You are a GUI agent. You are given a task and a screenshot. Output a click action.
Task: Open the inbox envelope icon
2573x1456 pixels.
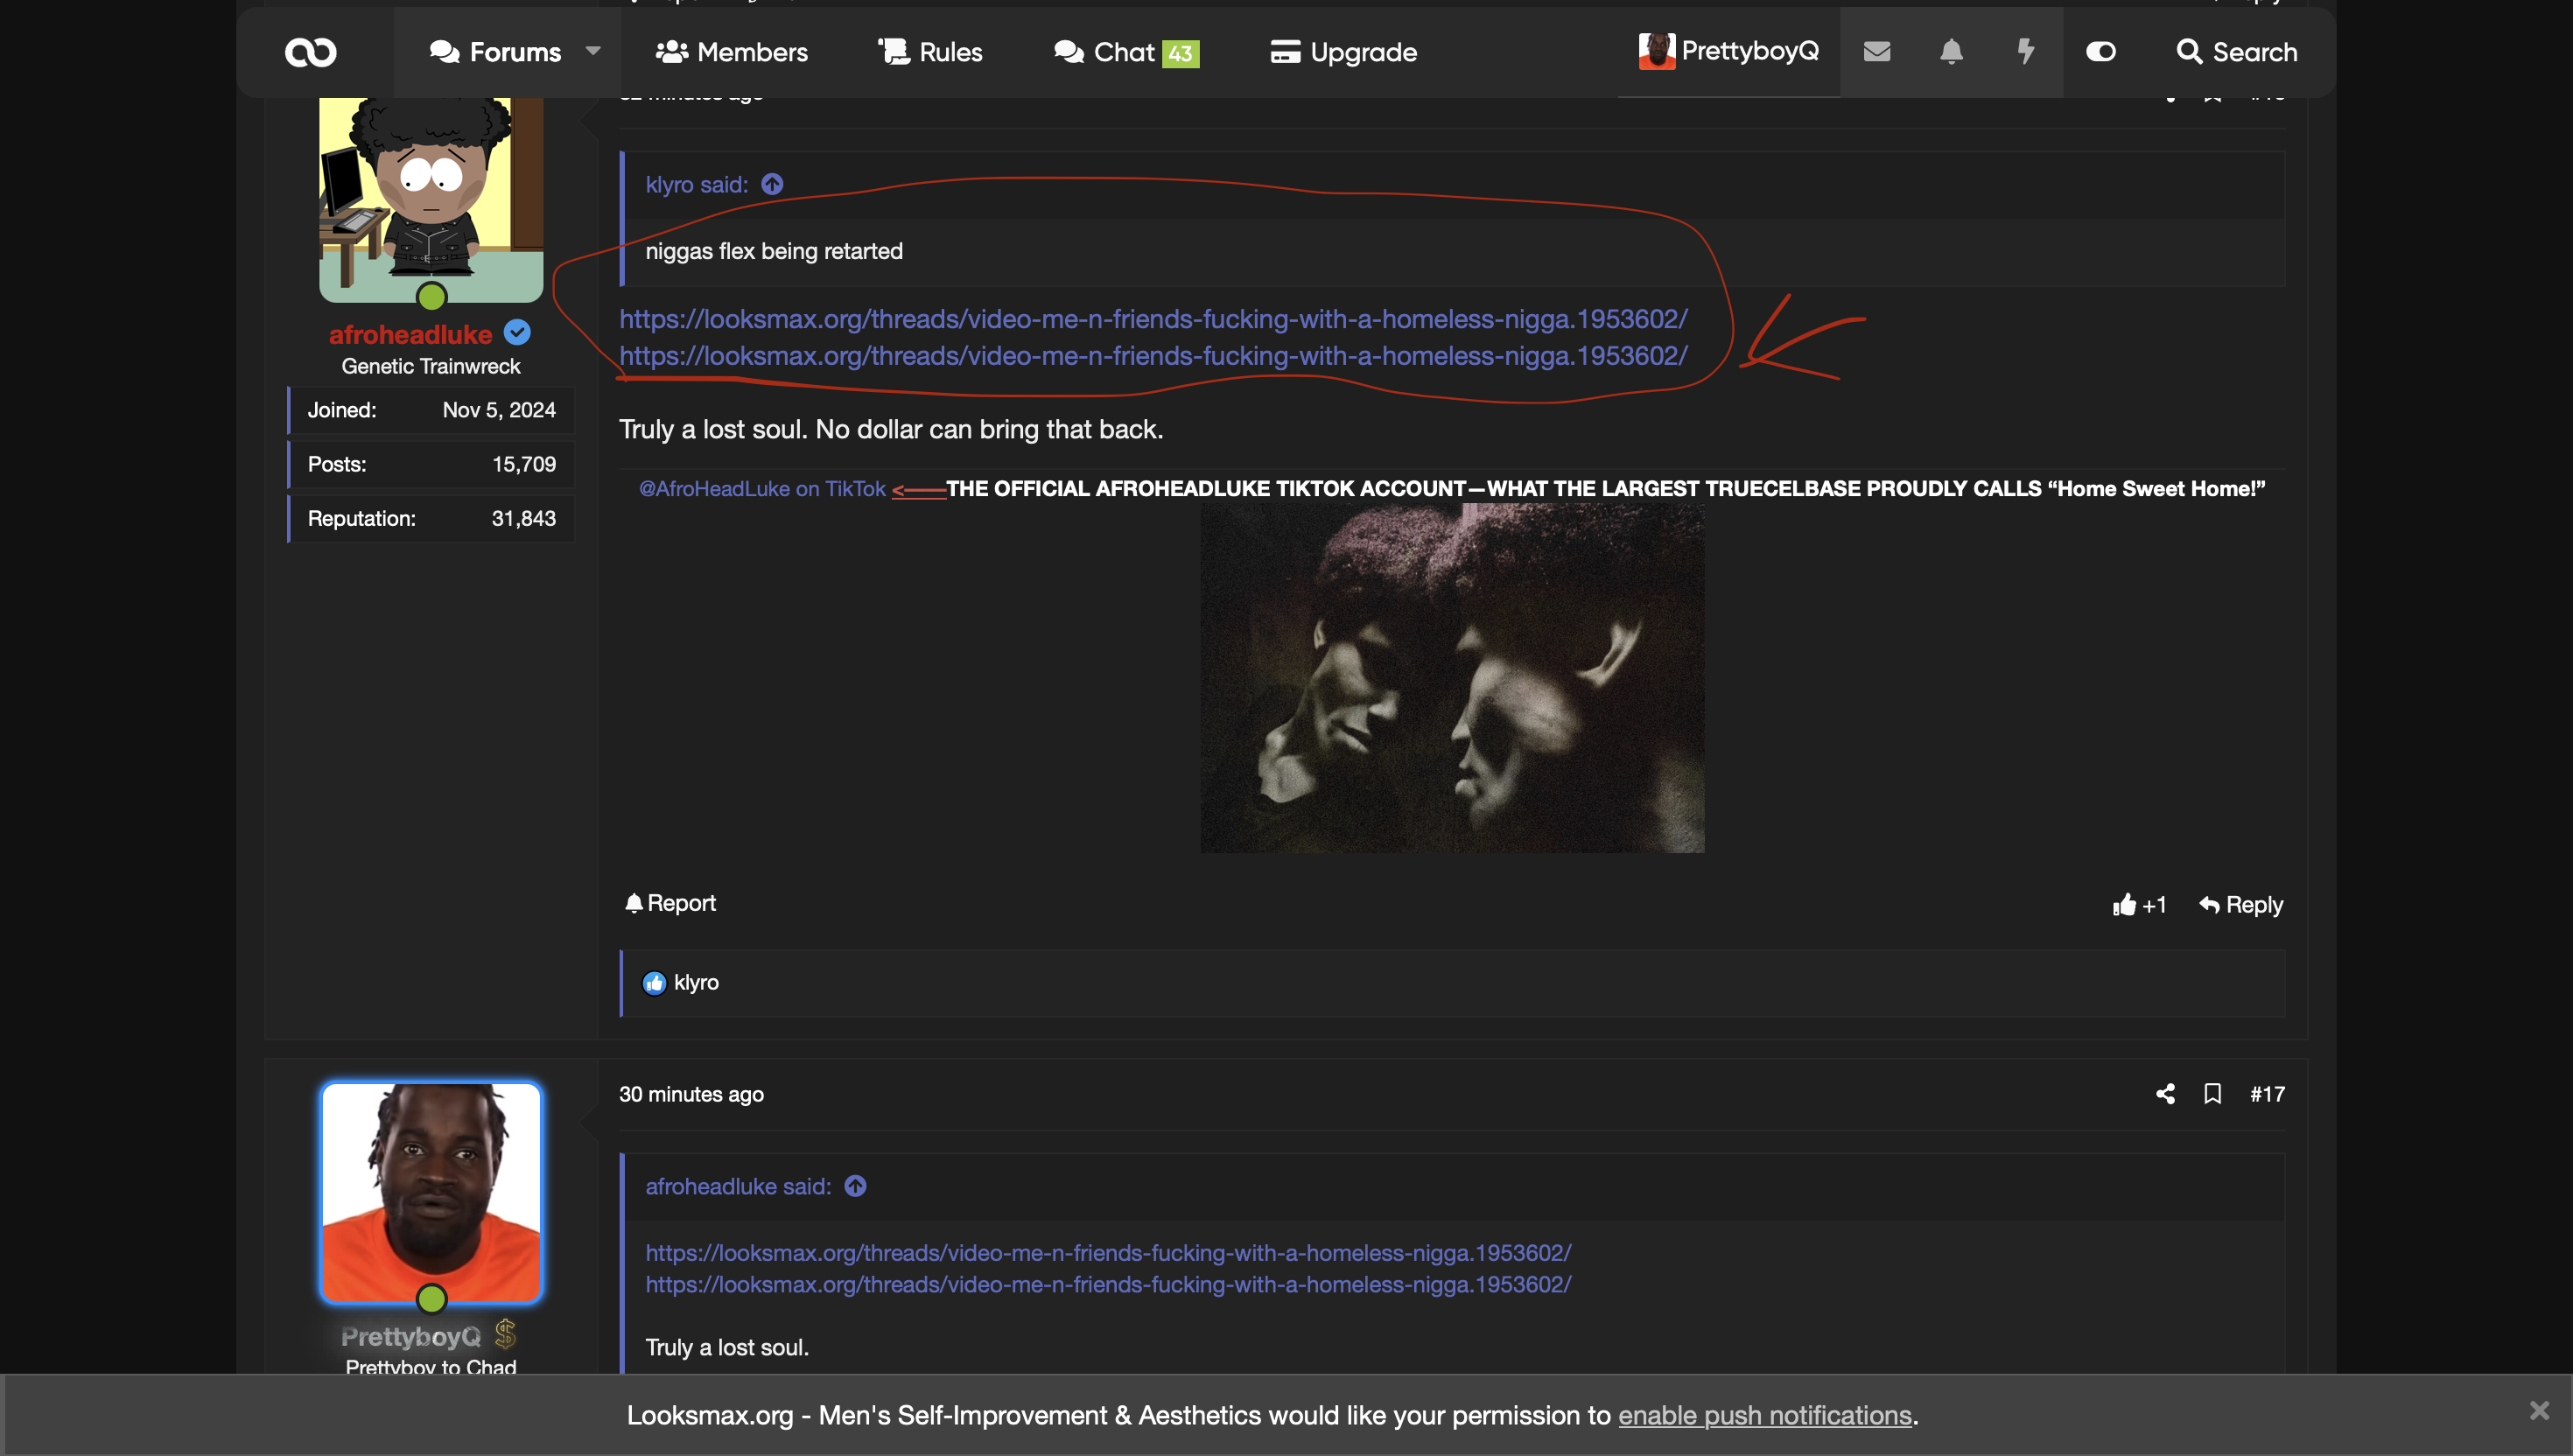click(1876, 52)
